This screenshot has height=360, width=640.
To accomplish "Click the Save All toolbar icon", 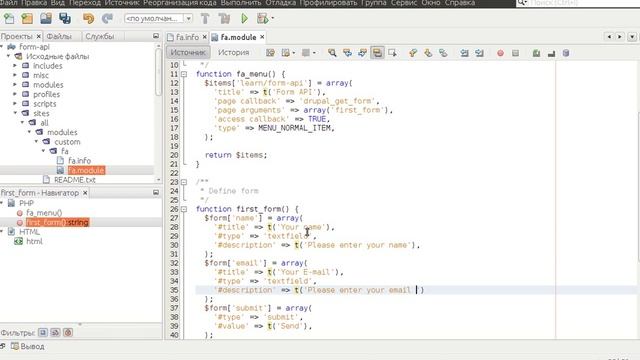I will click(65, 18).
